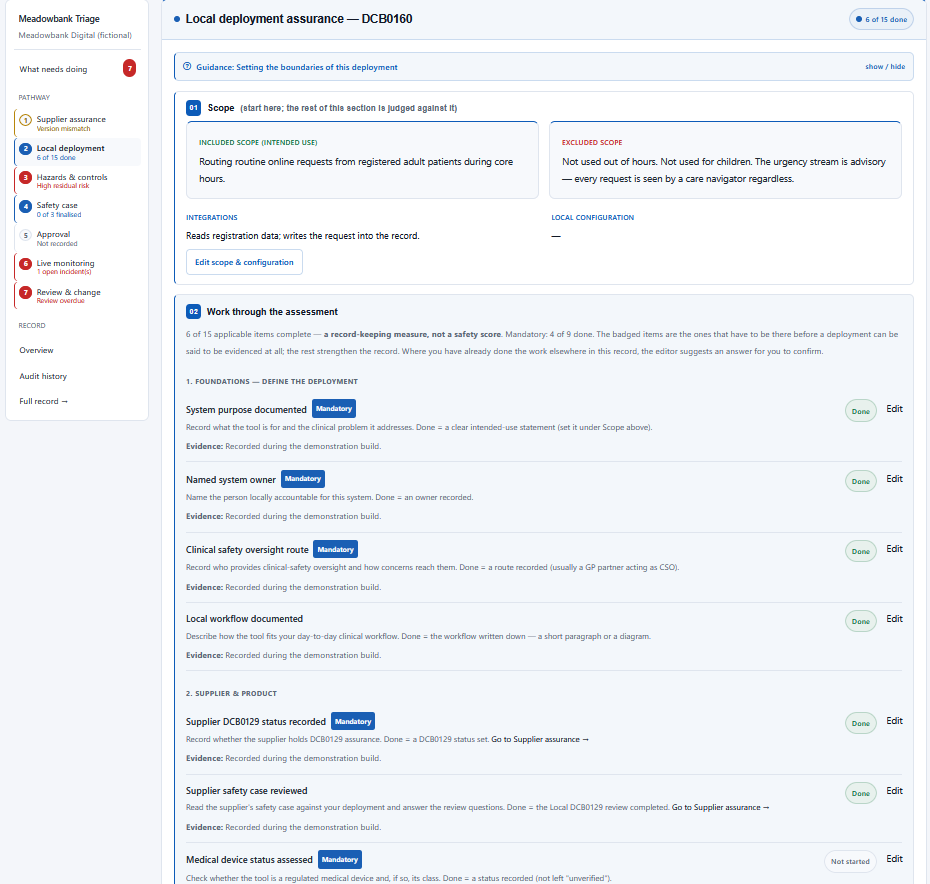
Task: Go to Supplier assurance in pathway
Action: (x=78, y=123)
